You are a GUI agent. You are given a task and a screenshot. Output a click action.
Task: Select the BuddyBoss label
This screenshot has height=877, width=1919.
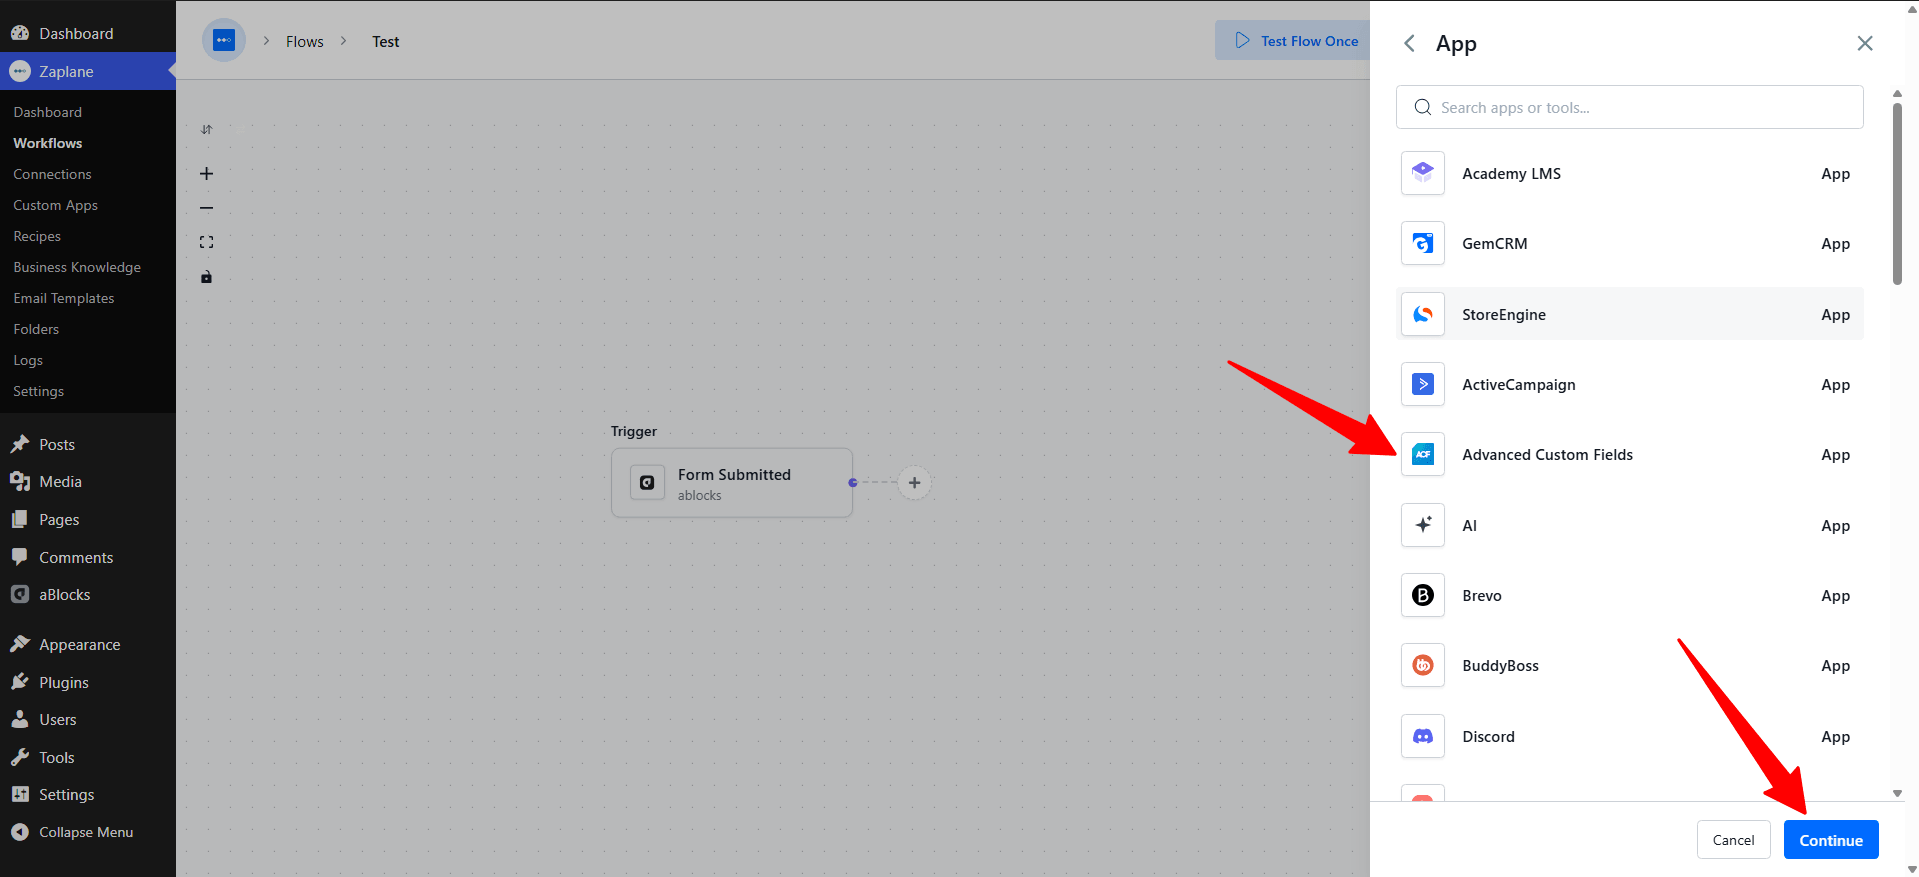[x=1500, y=665]
